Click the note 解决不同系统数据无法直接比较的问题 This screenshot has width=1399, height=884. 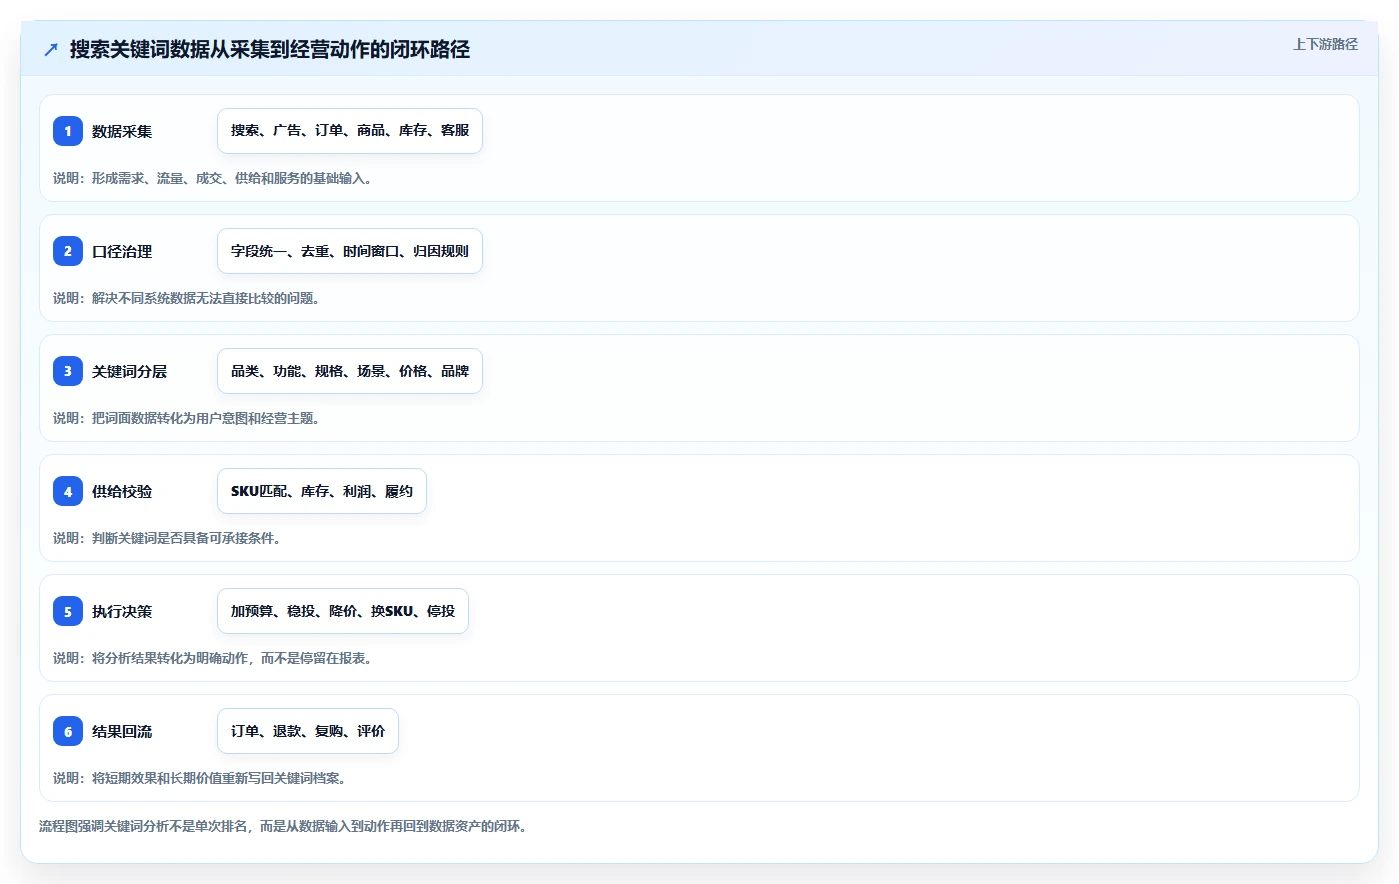point(186,298)
